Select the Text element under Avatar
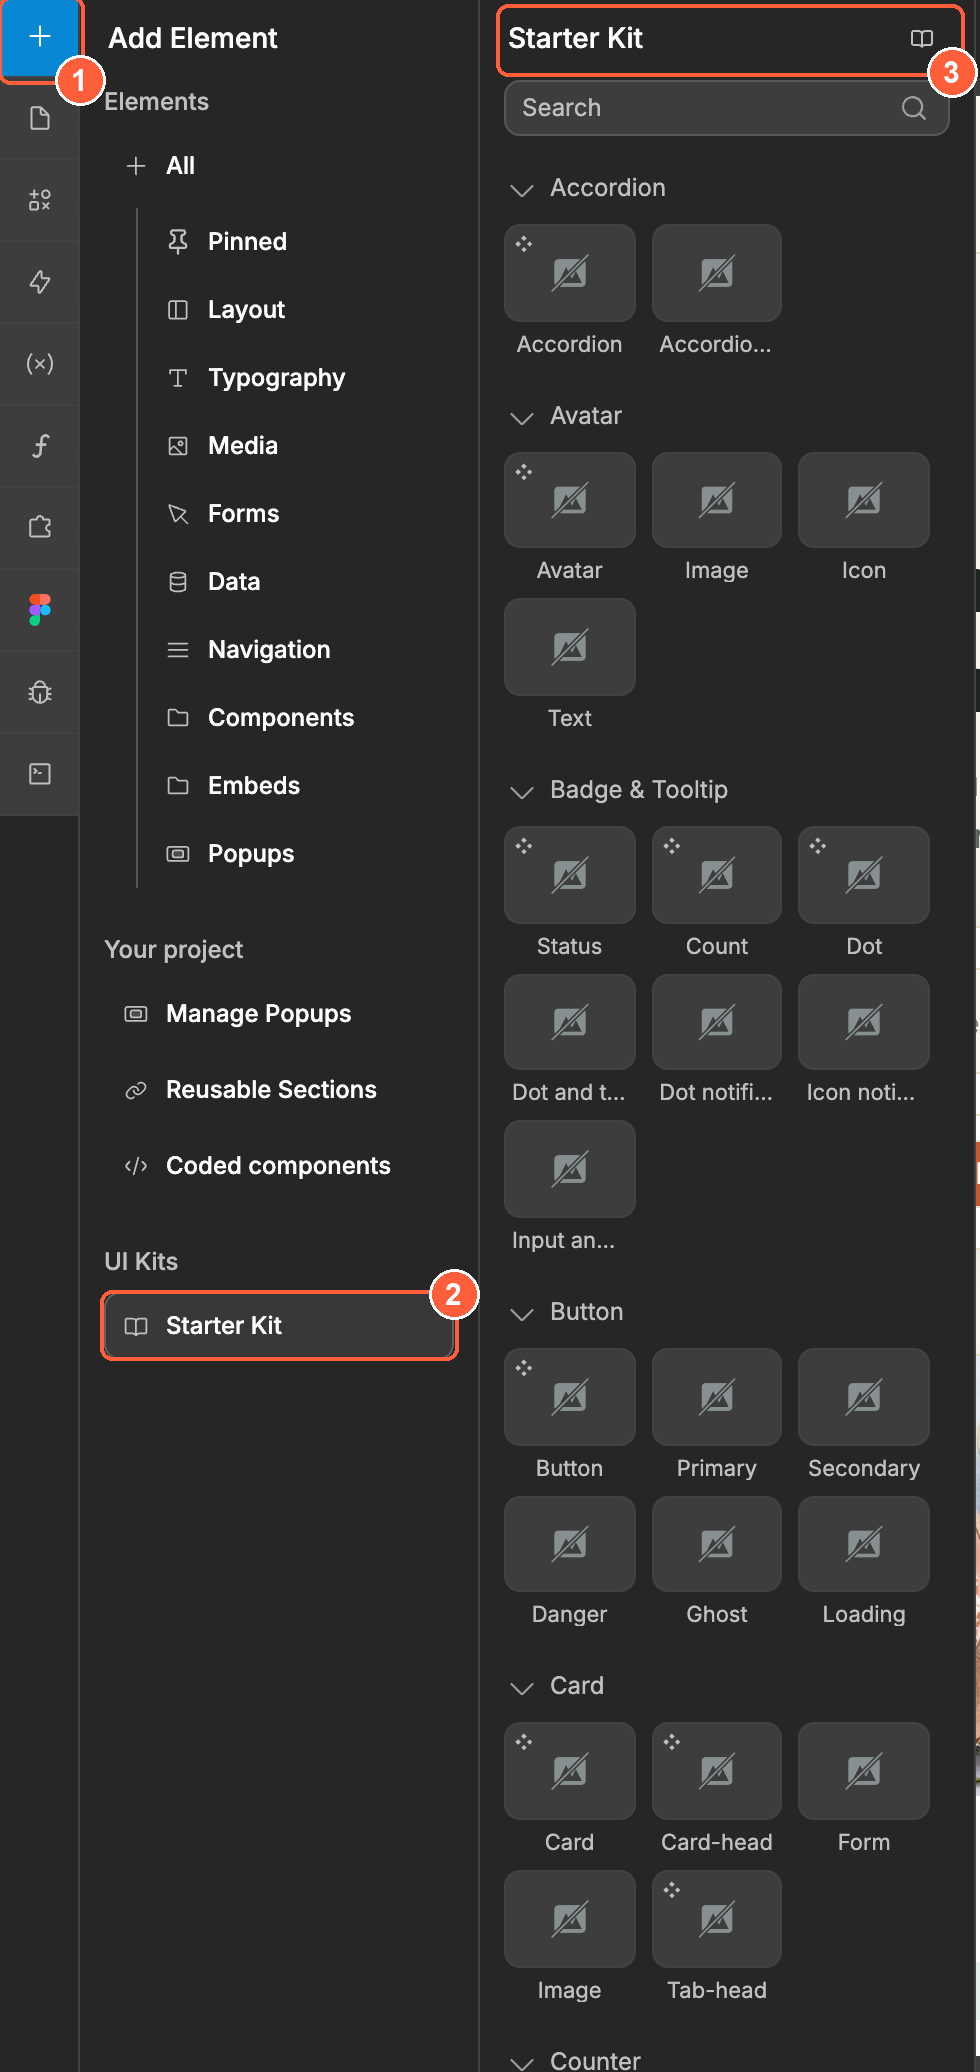The image size is (980, 2072). (x=570, y=647)
